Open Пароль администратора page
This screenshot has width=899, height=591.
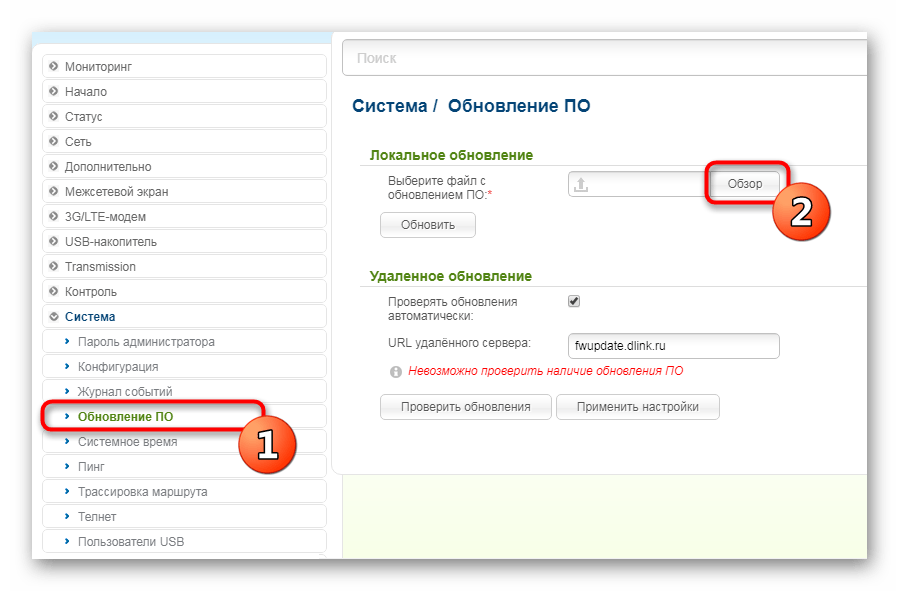[146, 342]
